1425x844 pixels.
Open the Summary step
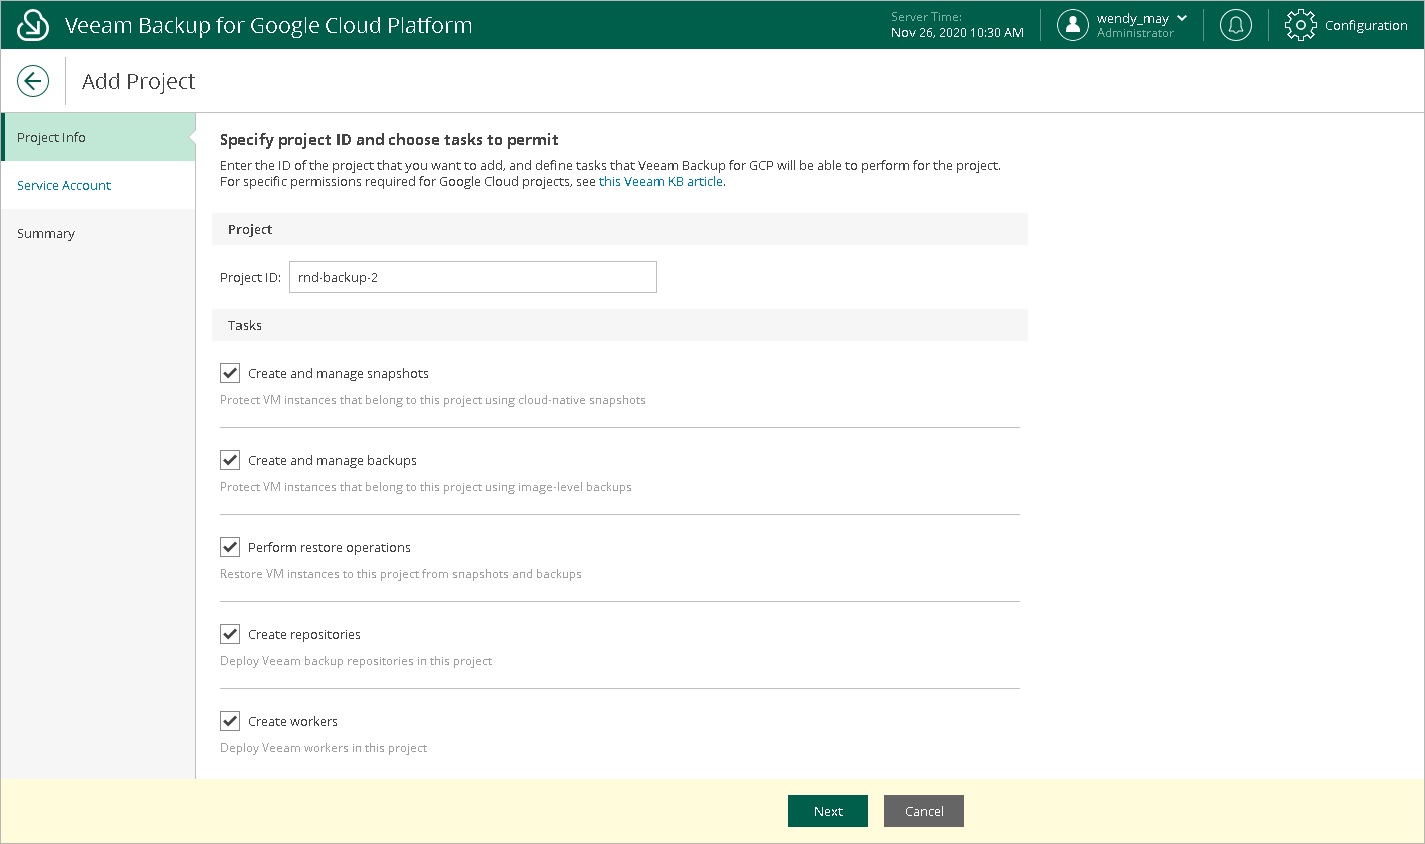tap(46, 233)
